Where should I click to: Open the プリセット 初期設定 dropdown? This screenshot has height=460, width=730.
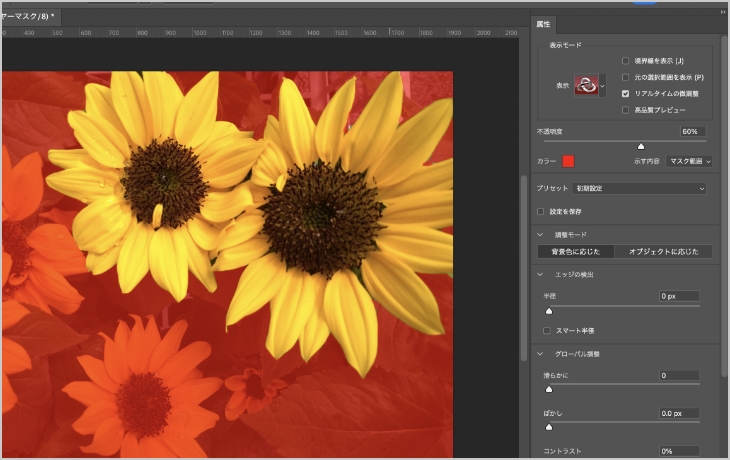tap(639, 189)
